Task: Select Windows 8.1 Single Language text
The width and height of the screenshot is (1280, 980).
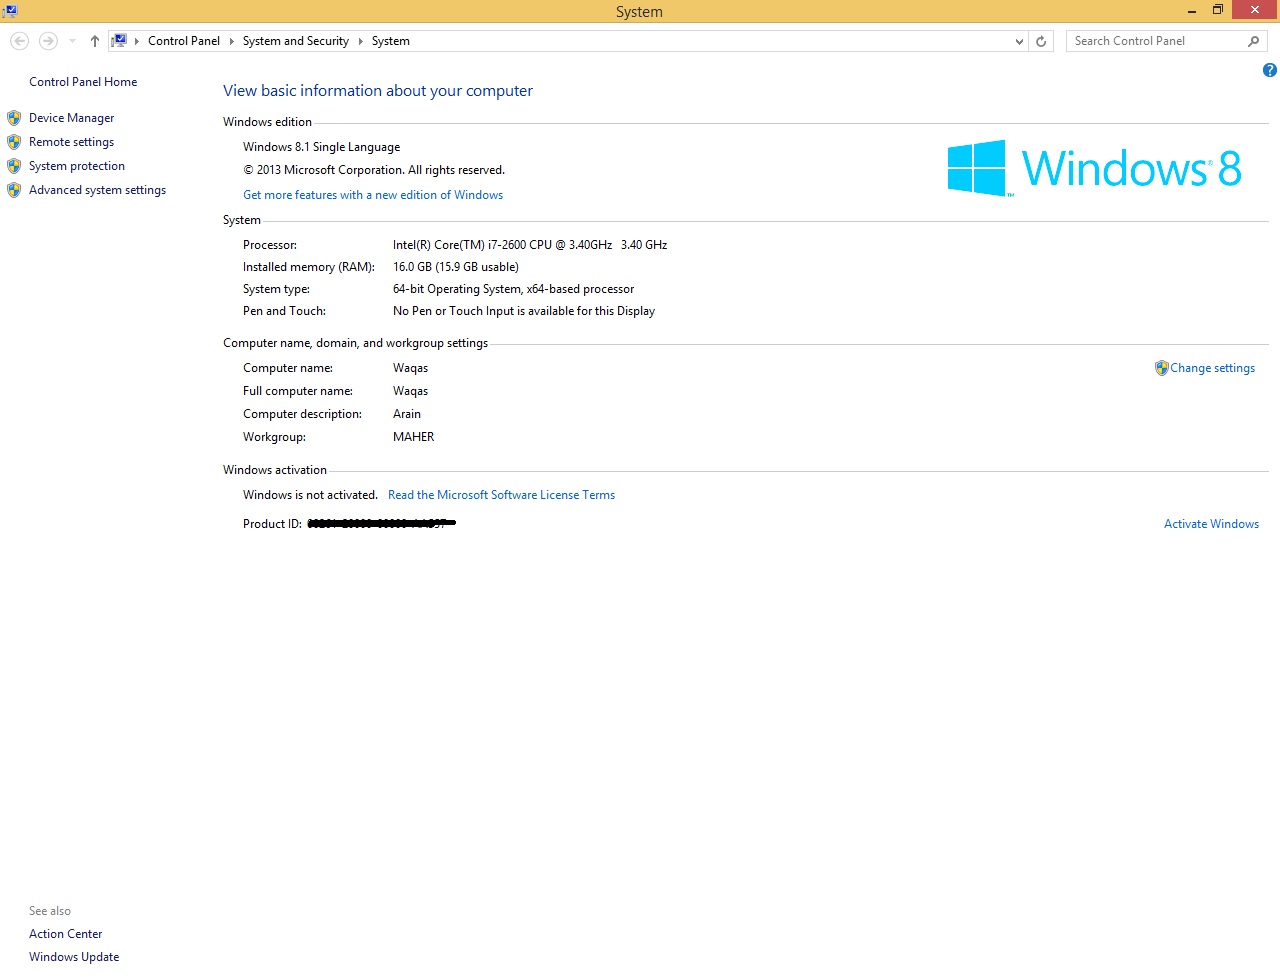Action: (x=321, y=147)
